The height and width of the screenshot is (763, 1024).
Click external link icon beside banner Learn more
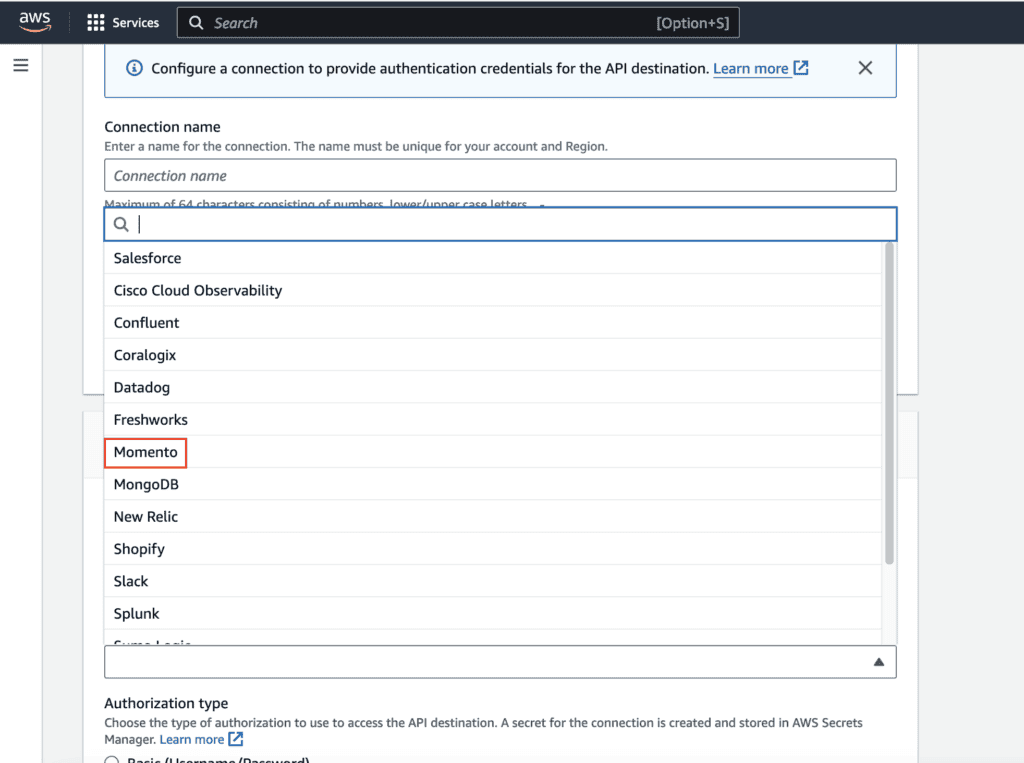coord(801,67)
